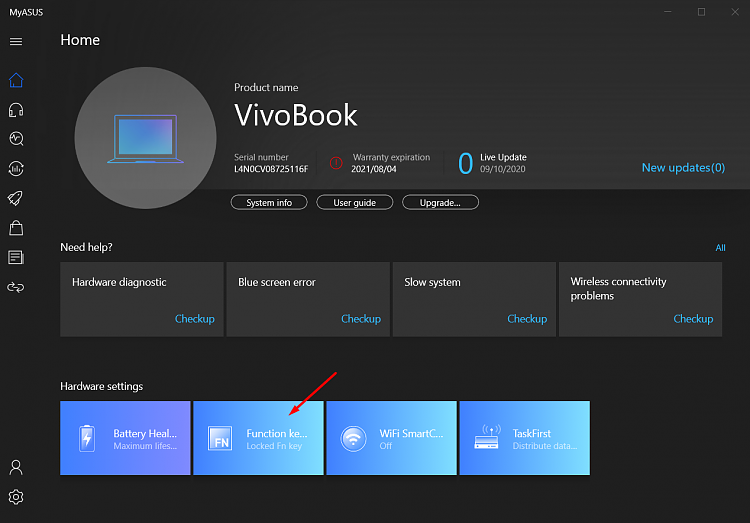Open the hamburger navigation menu
Viewport: 750px width, 523px height.
click(x=16, y=42)
